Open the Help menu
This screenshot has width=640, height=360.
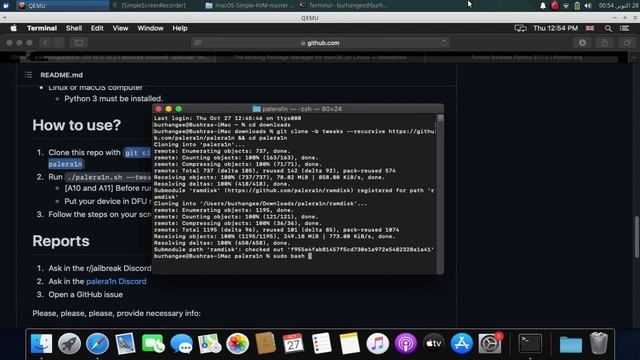tap(180, 28)
